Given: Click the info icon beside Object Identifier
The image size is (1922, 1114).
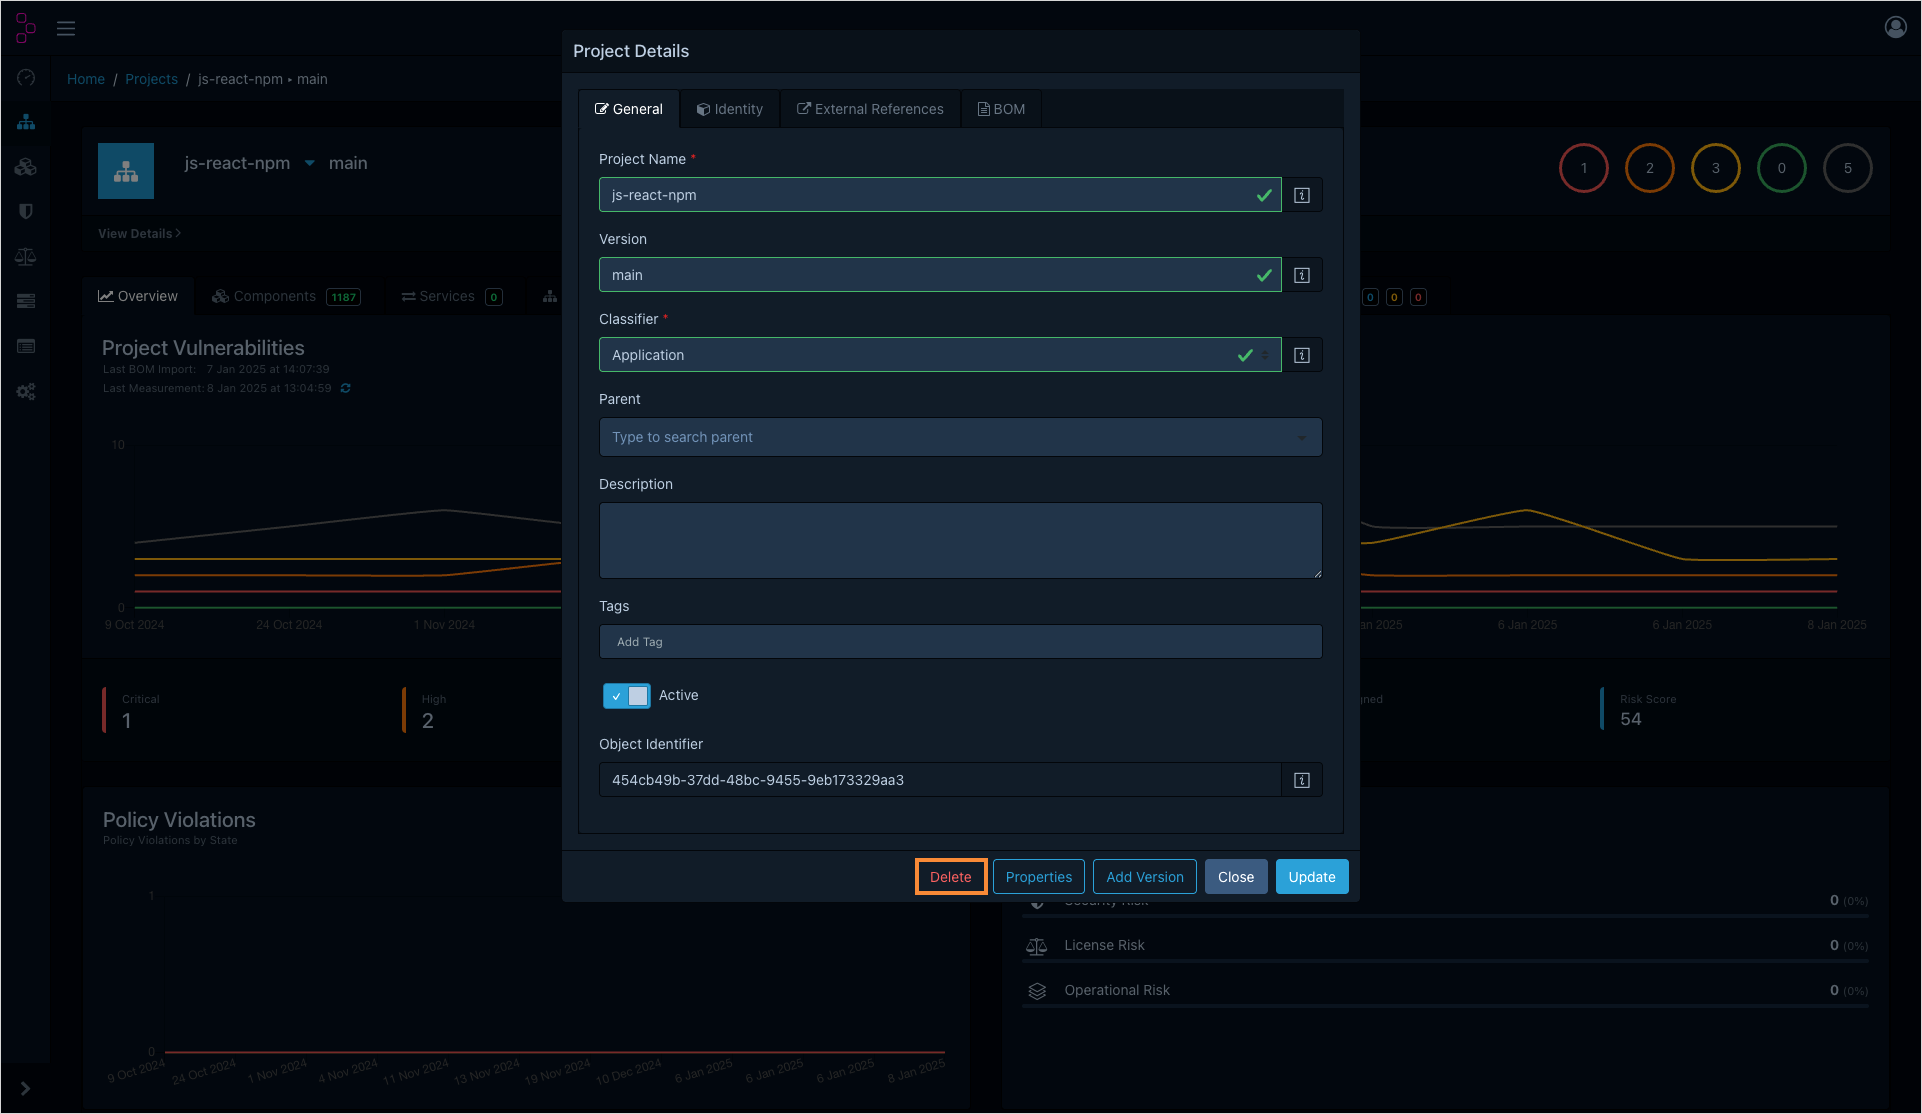Looking at the screenshot, I should click(x=1301, y=779).
